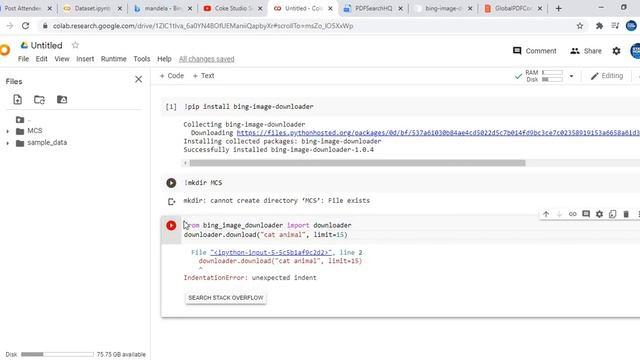Open the Google Drive icon beside notebook title

tap(24, 45)
